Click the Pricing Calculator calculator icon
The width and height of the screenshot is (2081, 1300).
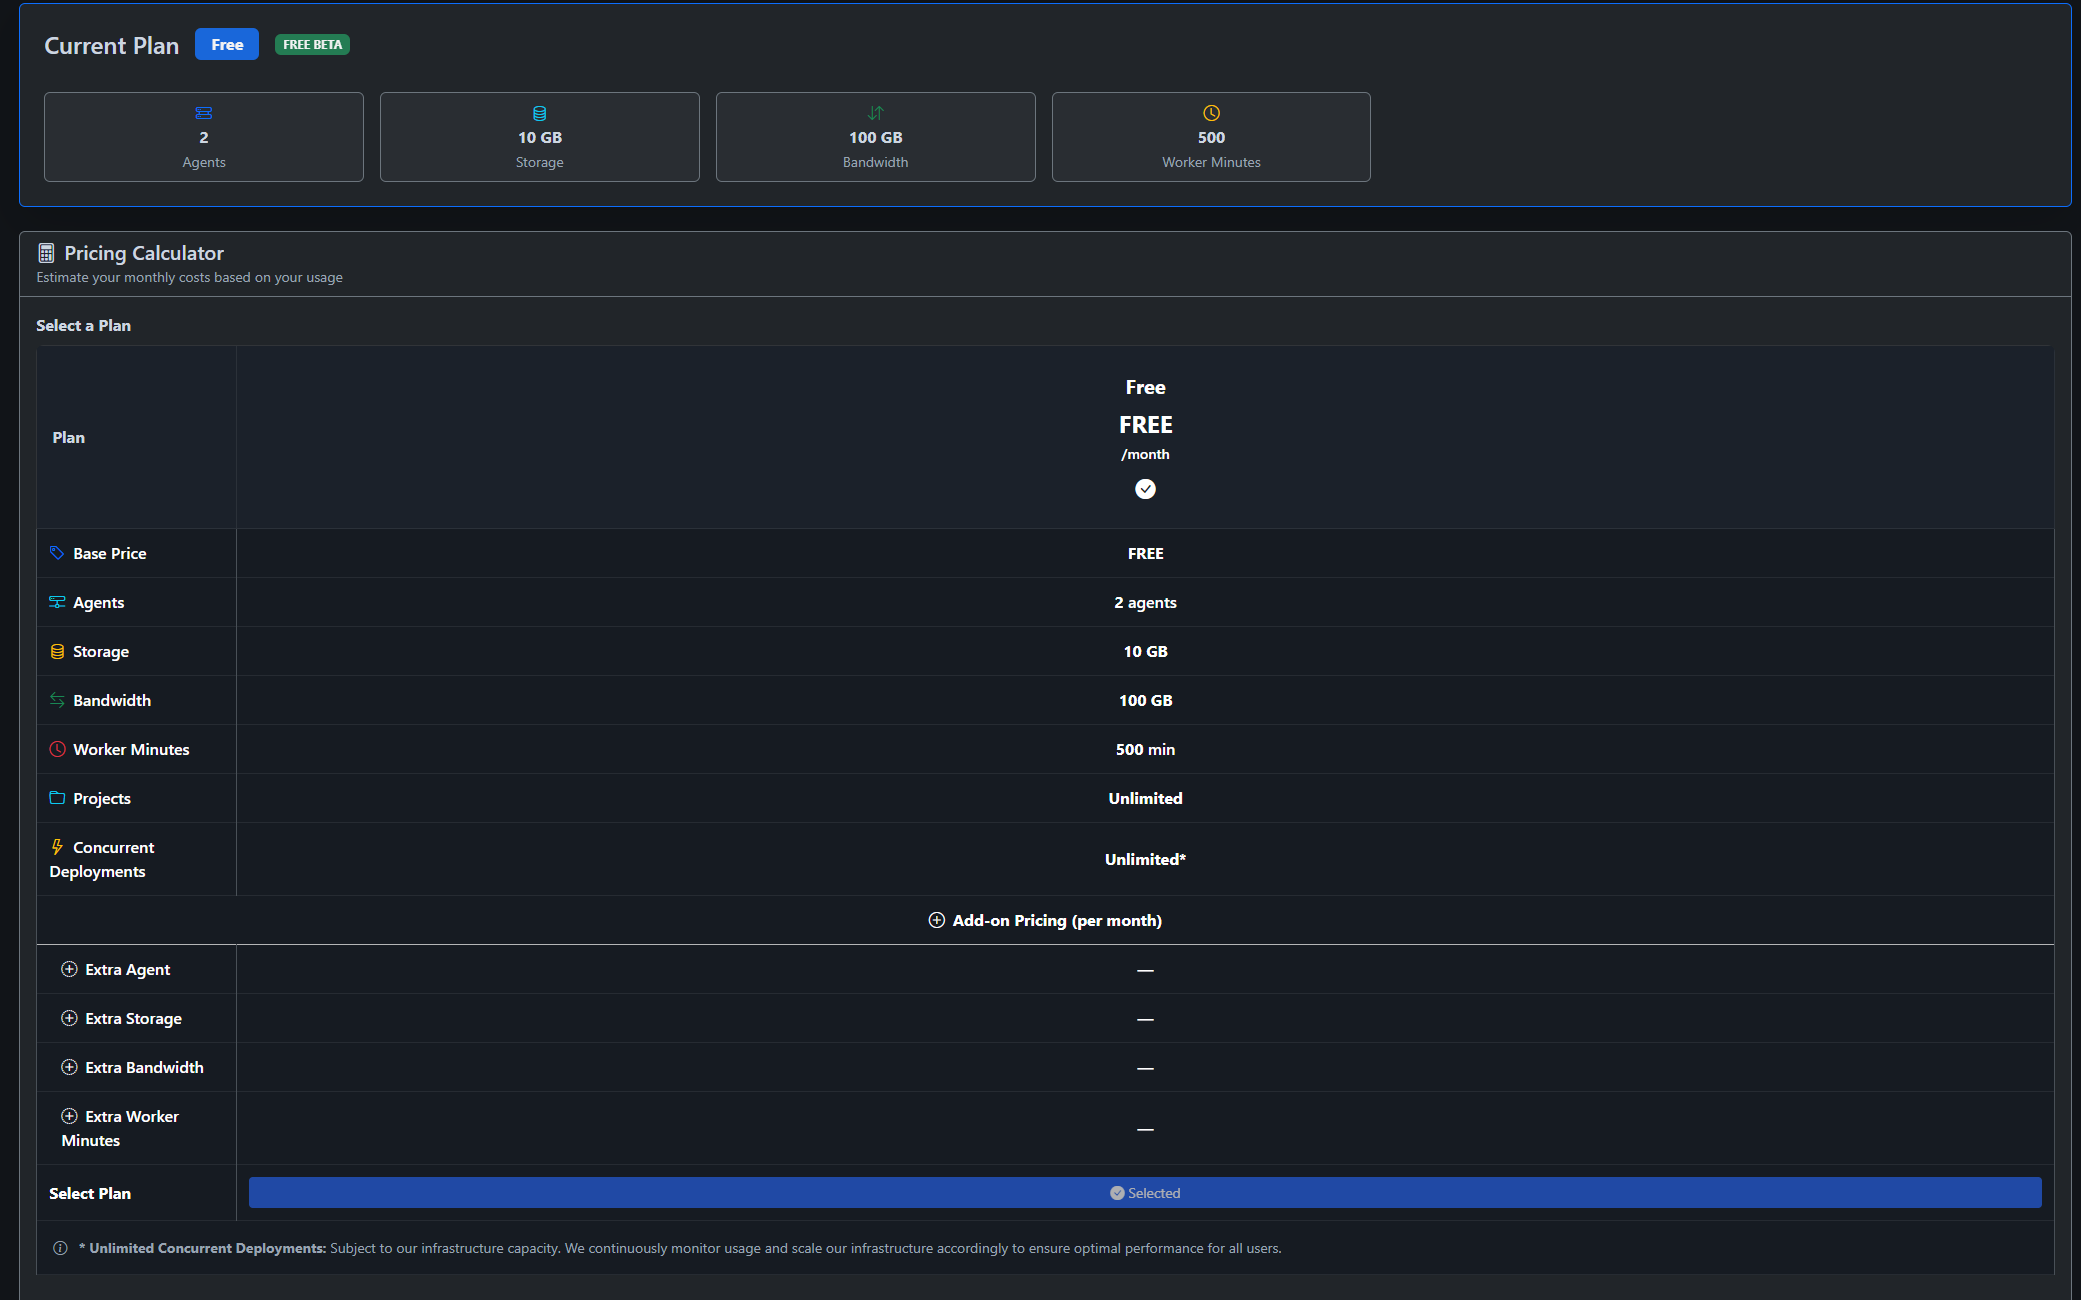tap(46, 251)
